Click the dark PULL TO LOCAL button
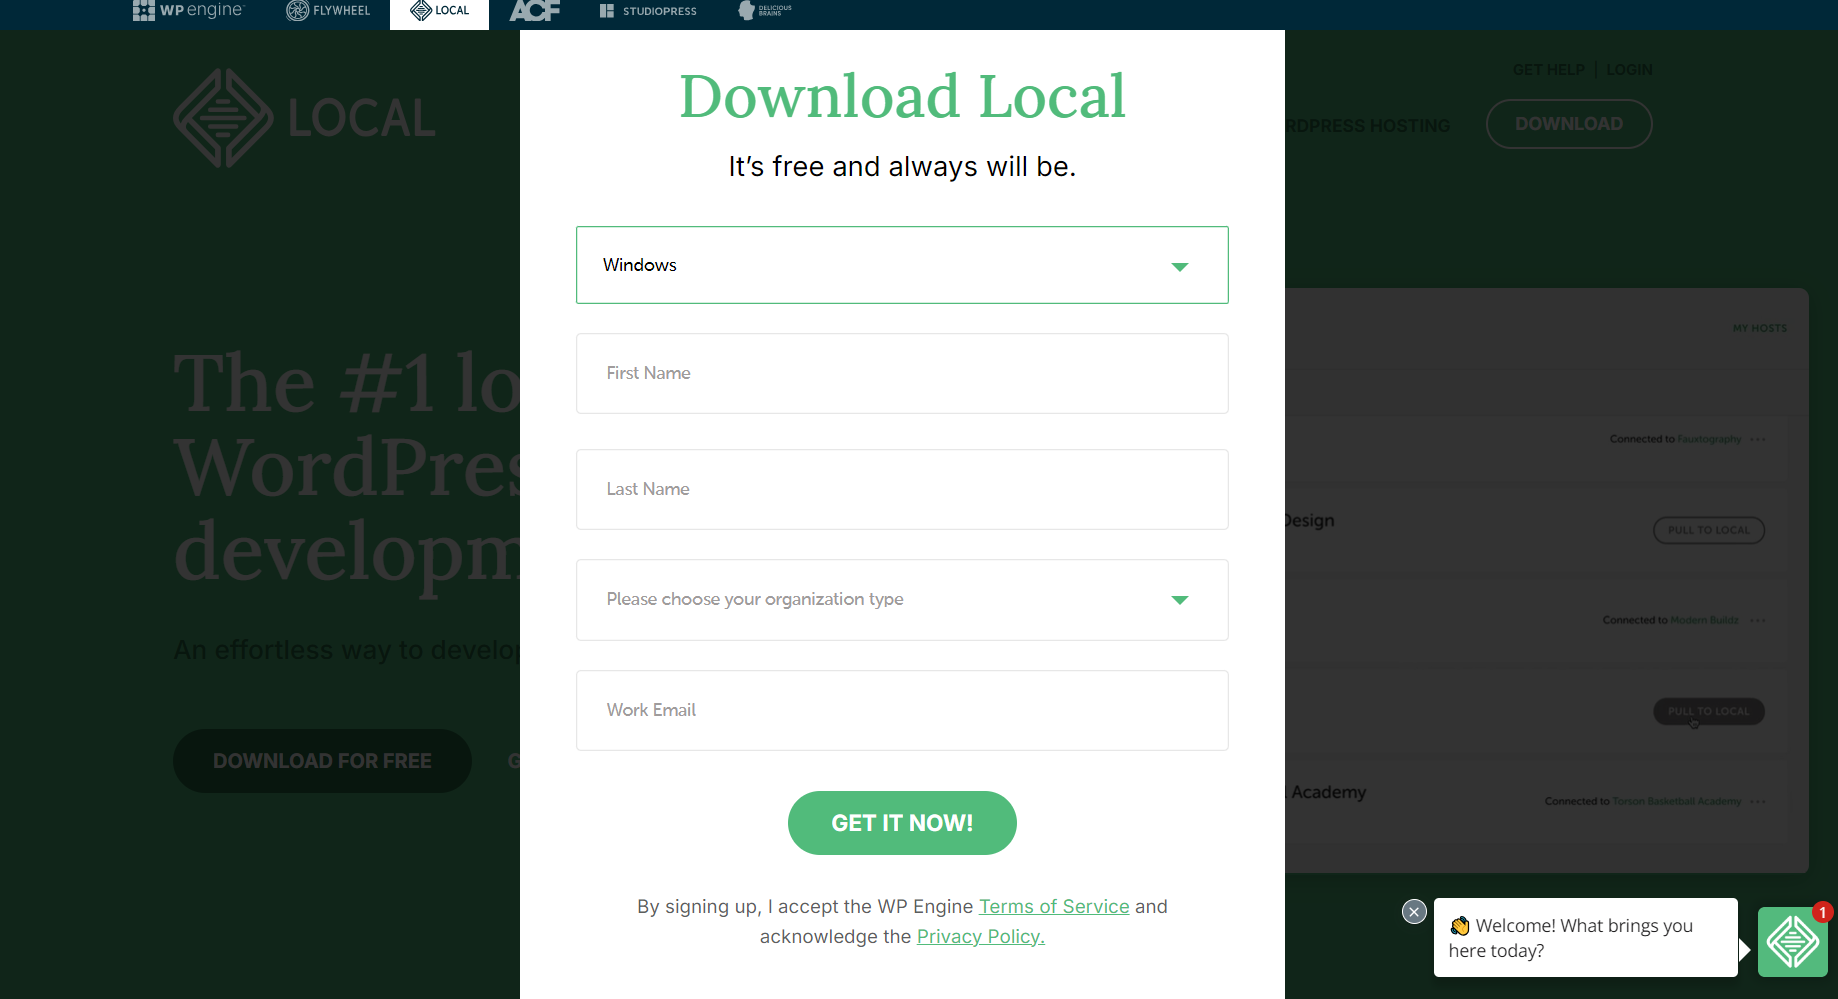The width and height of the screenshot is (1838, 999). (x=1709, y=711)
